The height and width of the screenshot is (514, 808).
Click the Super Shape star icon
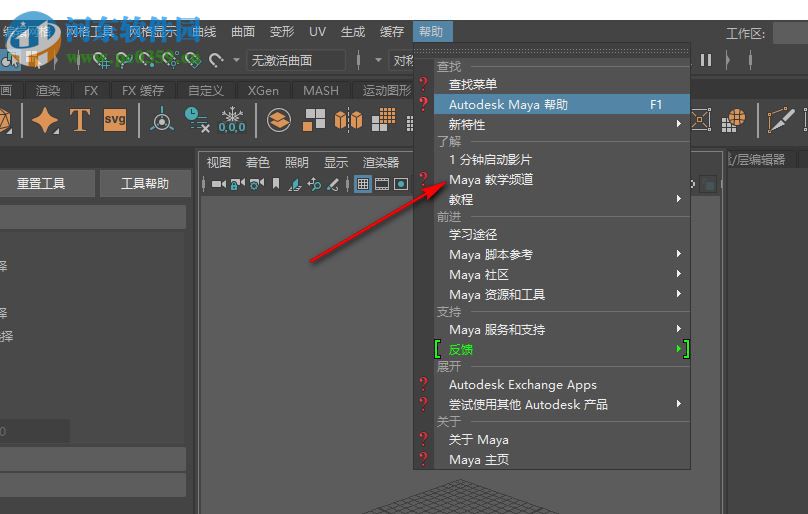pos(45,121)
